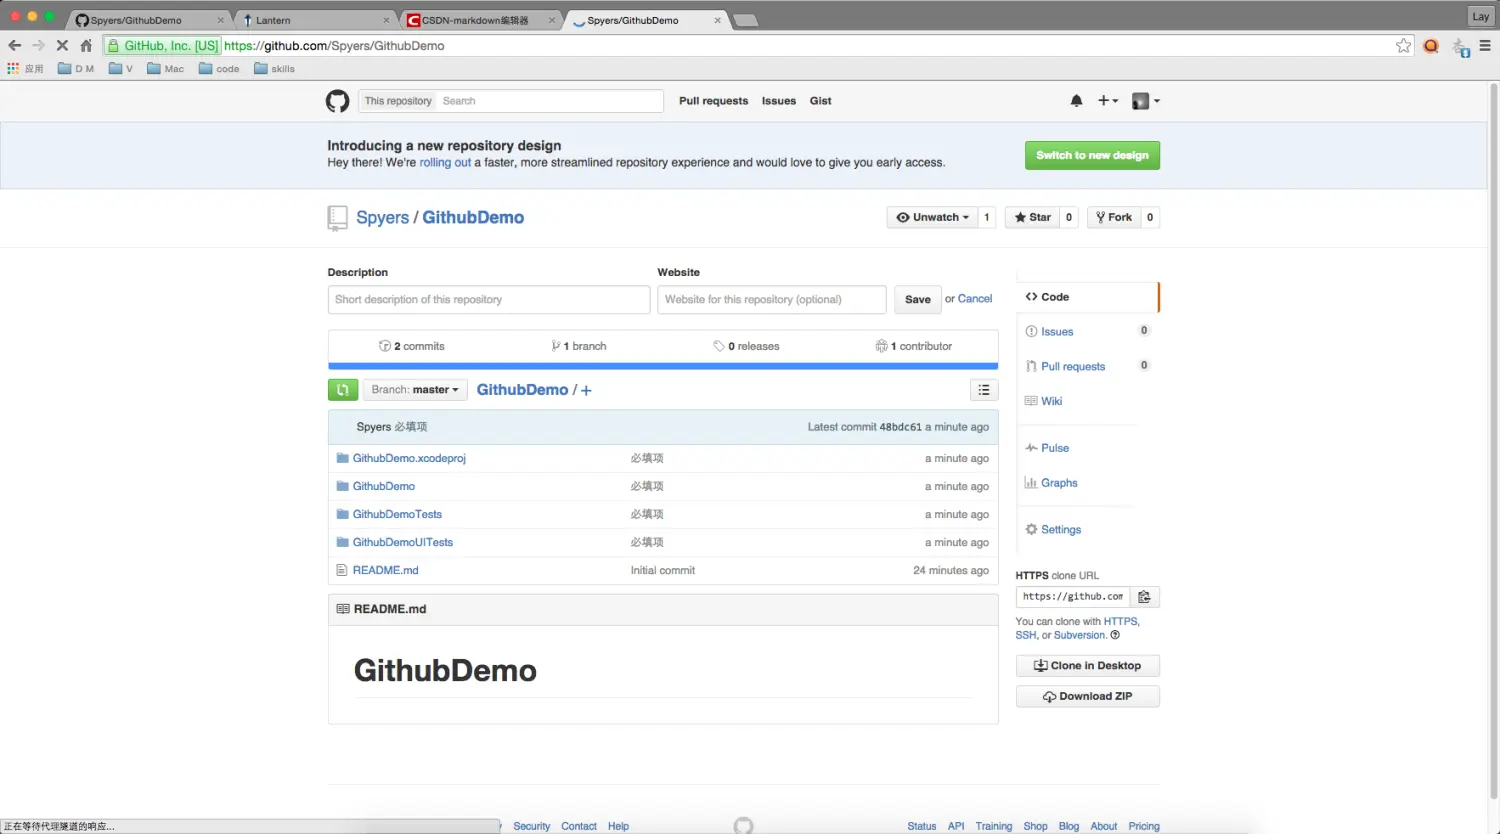Image resolution: width=1500 pixels, height=834 pixels.
Task: Click the Status link in footer
Action: point(922,826)
